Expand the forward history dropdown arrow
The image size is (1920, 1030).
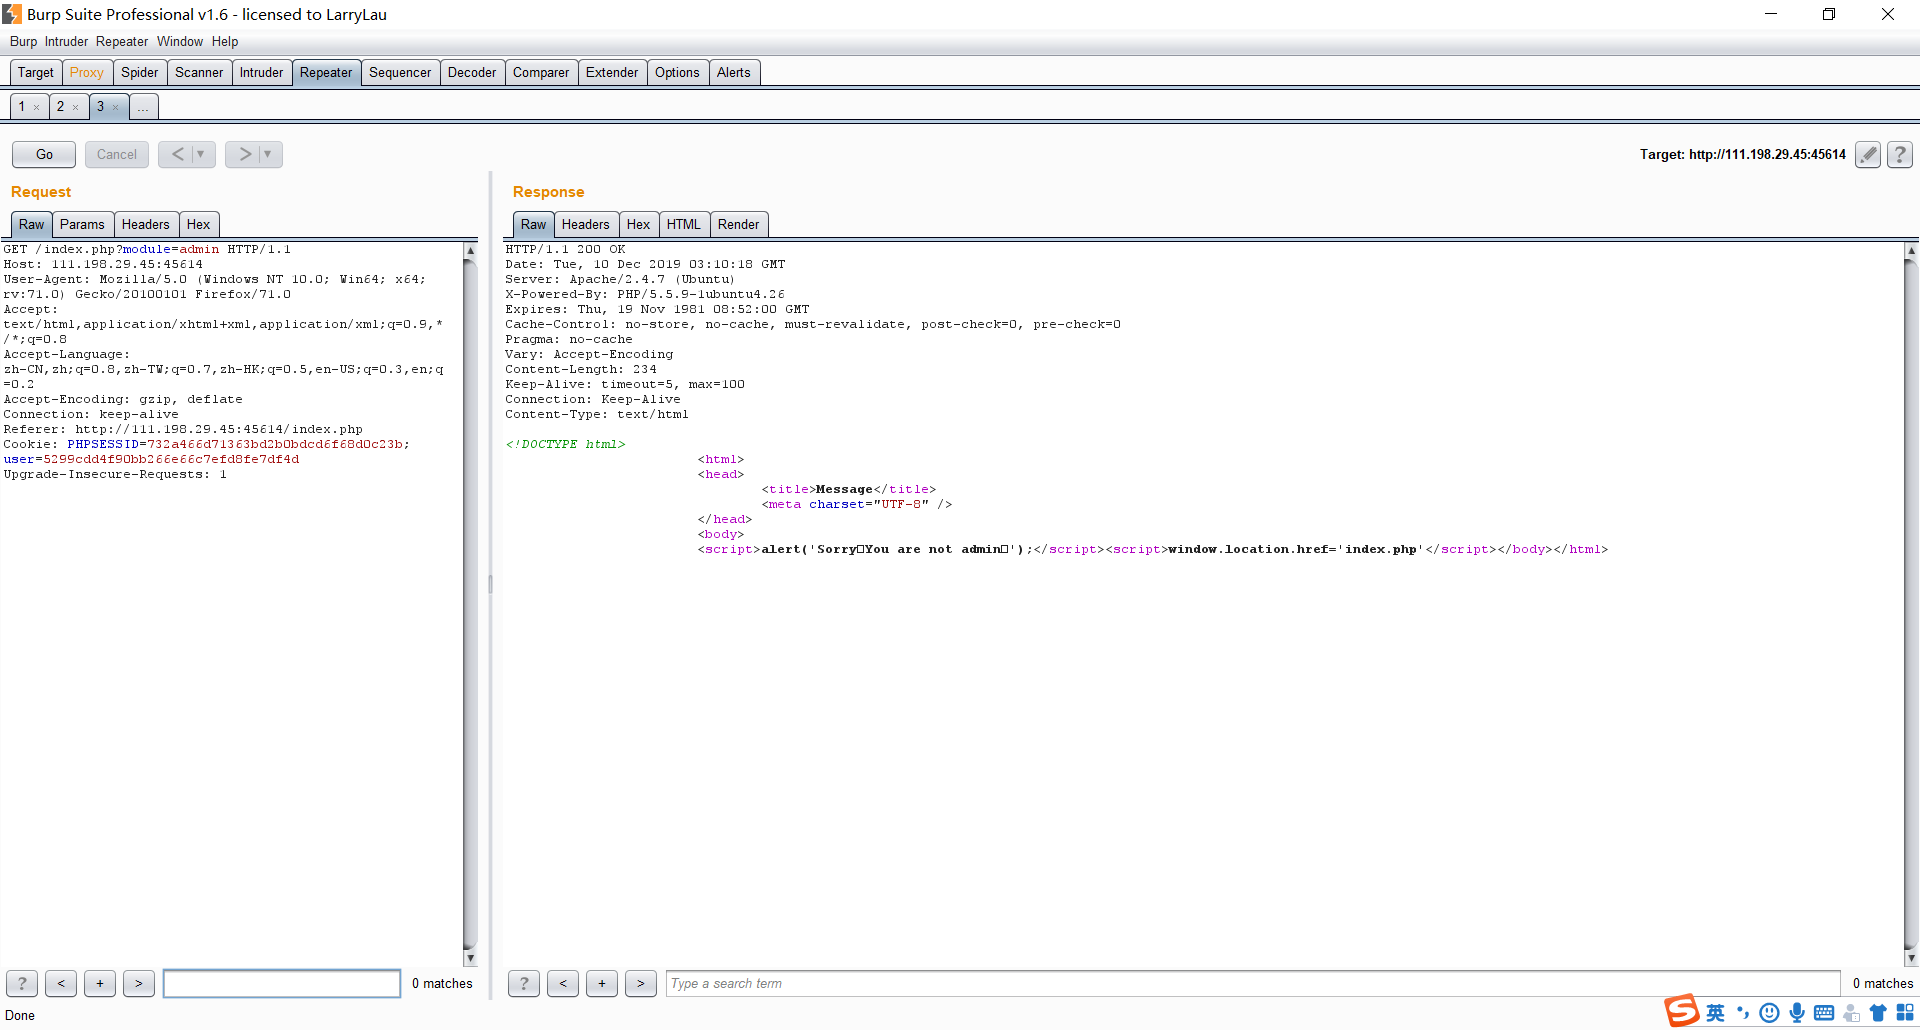[x=268, y=154]
